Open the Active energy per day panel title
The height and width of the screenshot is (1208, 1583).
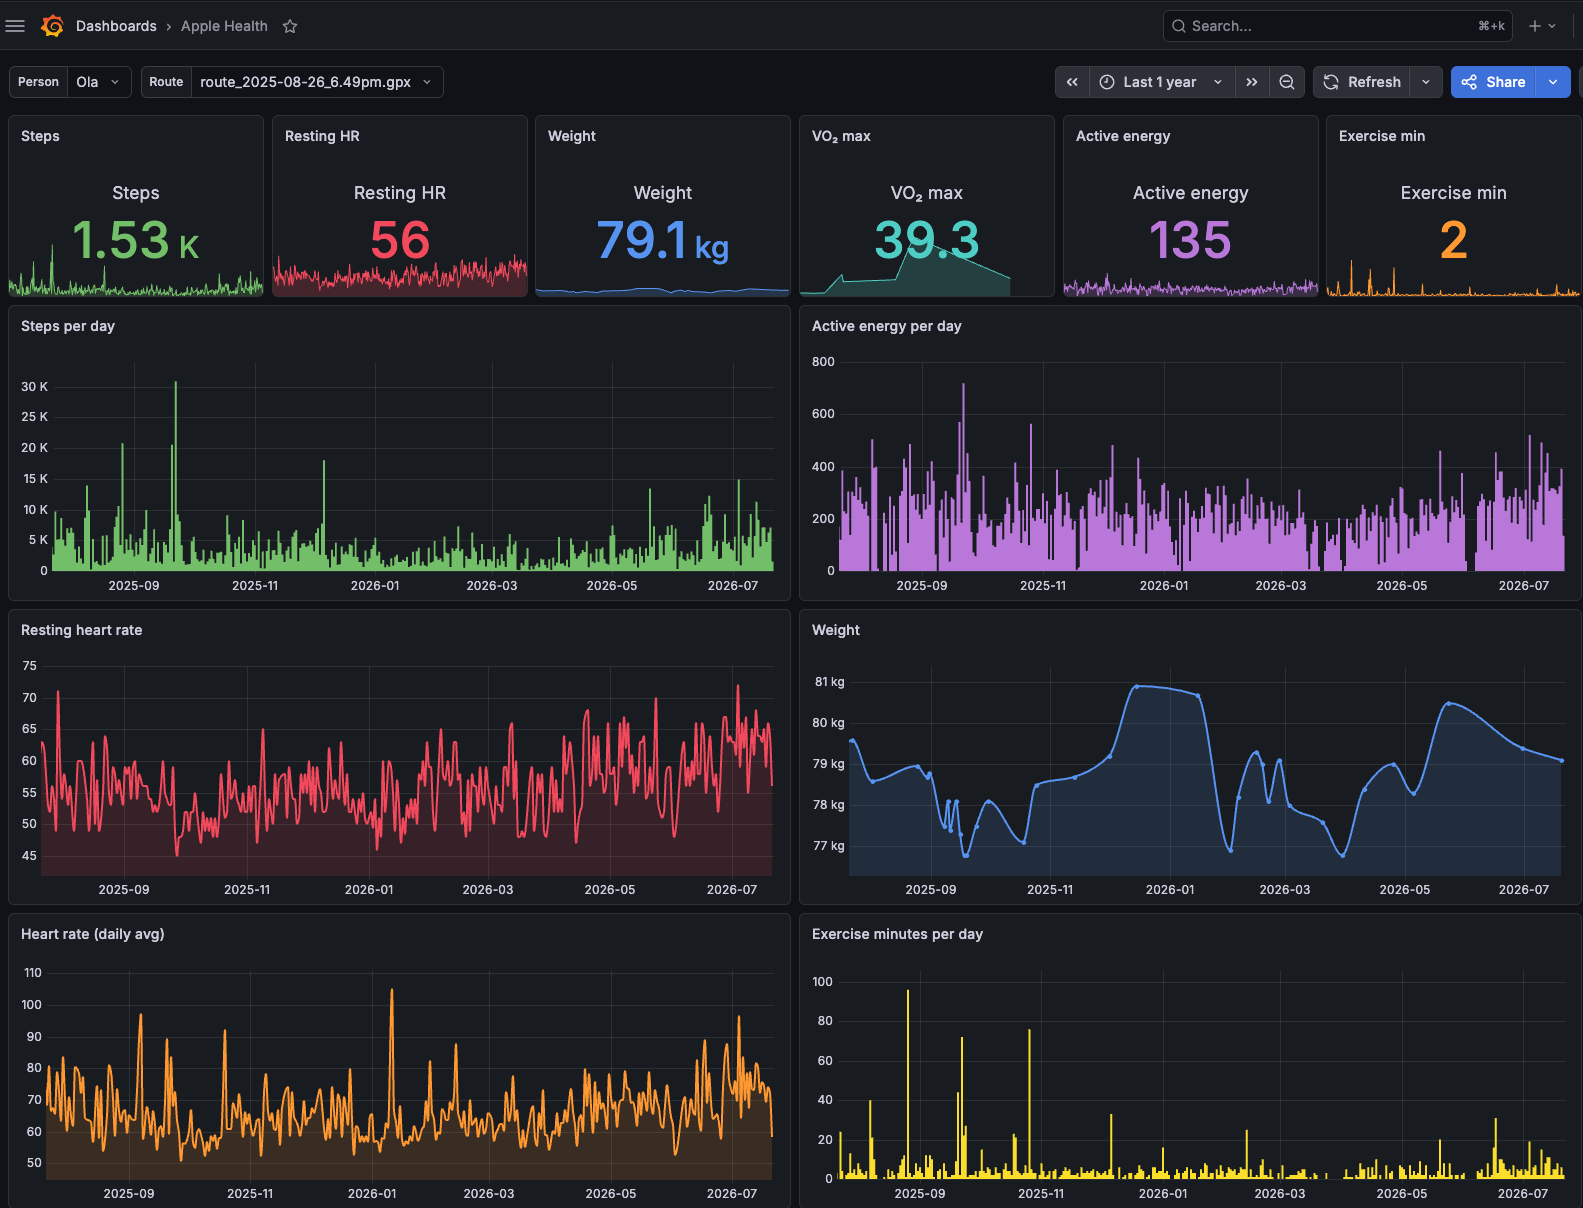coord(887,326)
